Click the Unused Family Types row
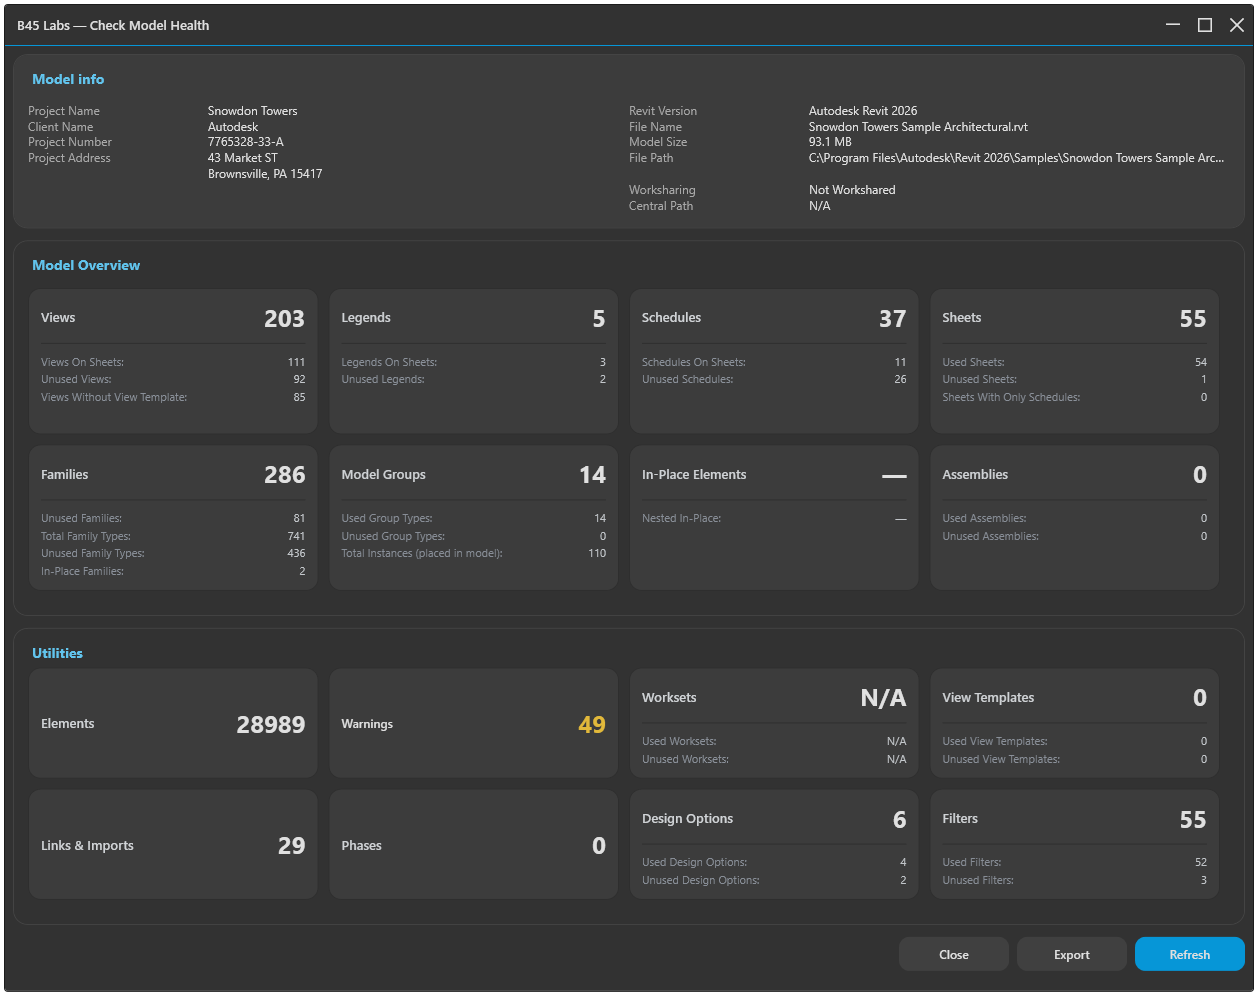The height and width of the screenshot is (999, 1259). tap(173, 553)
